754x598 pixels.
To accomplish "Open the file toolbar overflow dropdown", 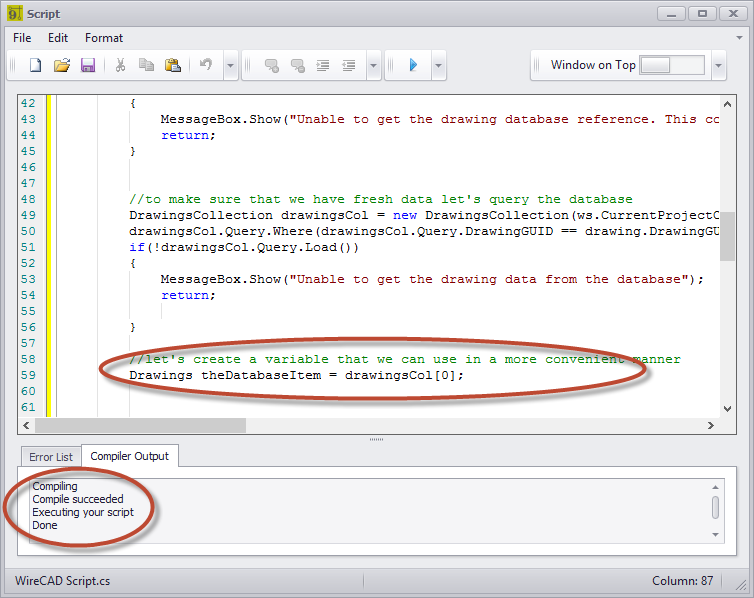I will (x=230, y=65).
